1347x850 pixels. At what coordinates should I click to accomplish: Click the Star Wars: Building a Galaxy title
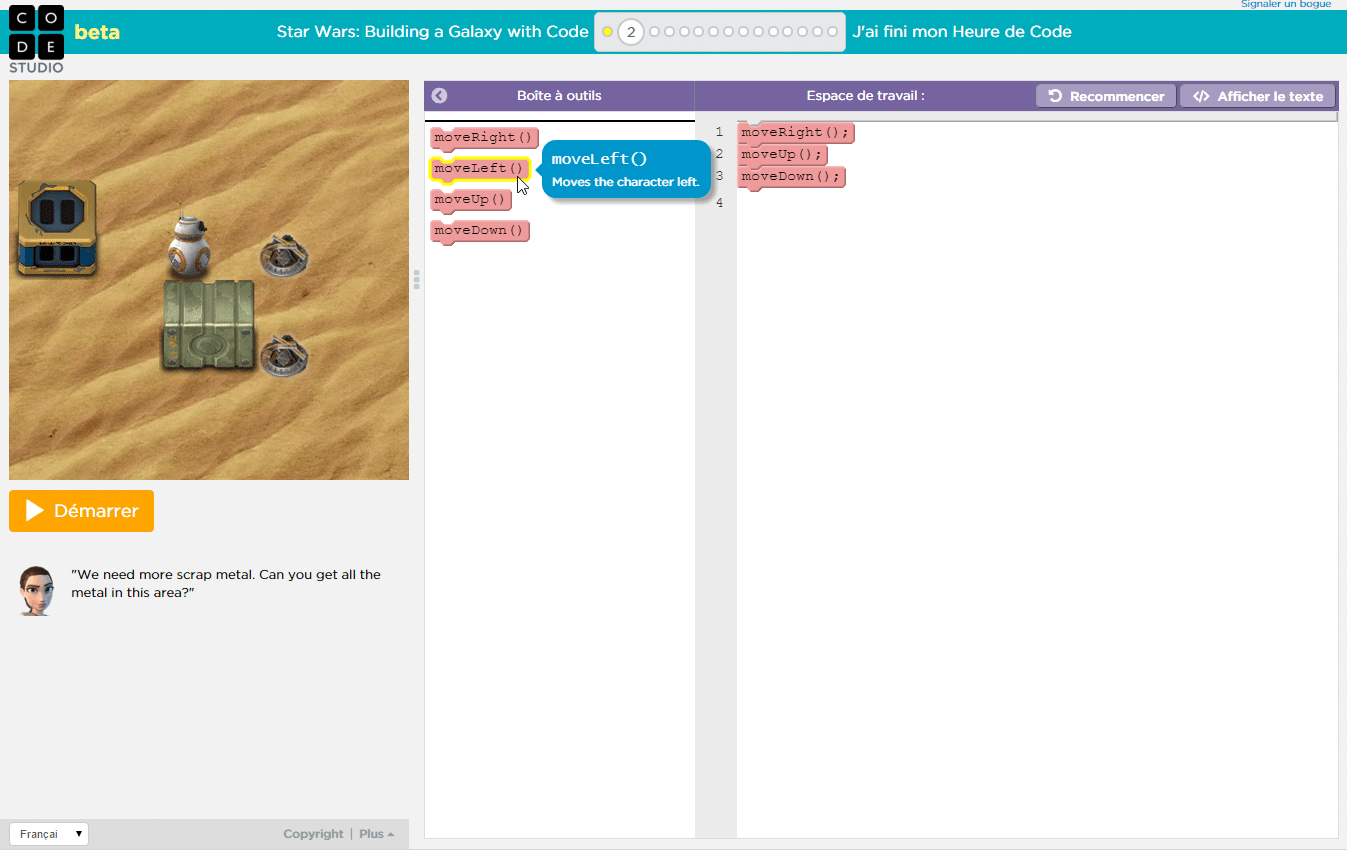433,32
